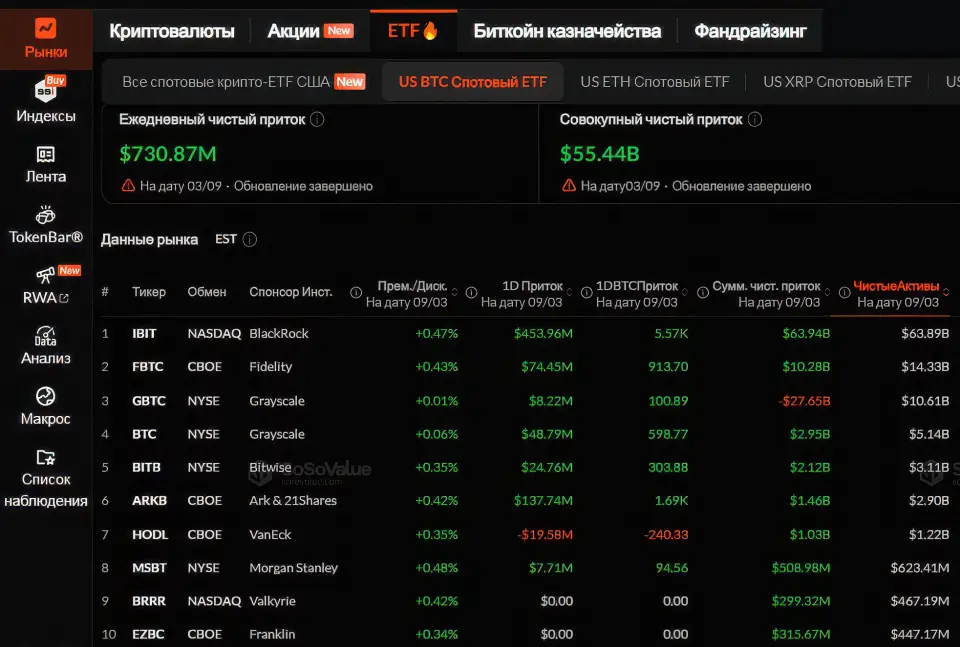Open the RWA sidebar item
960x647 pixels.
pyautogui.click(x=46, y=286)
